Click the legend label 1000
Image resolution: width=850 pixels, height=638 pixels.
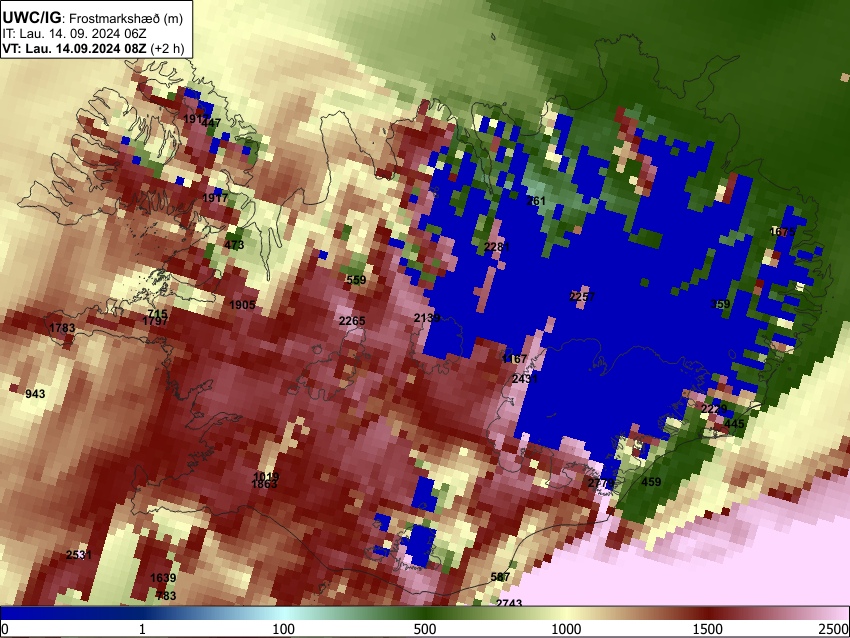click(x=566, y=629)
